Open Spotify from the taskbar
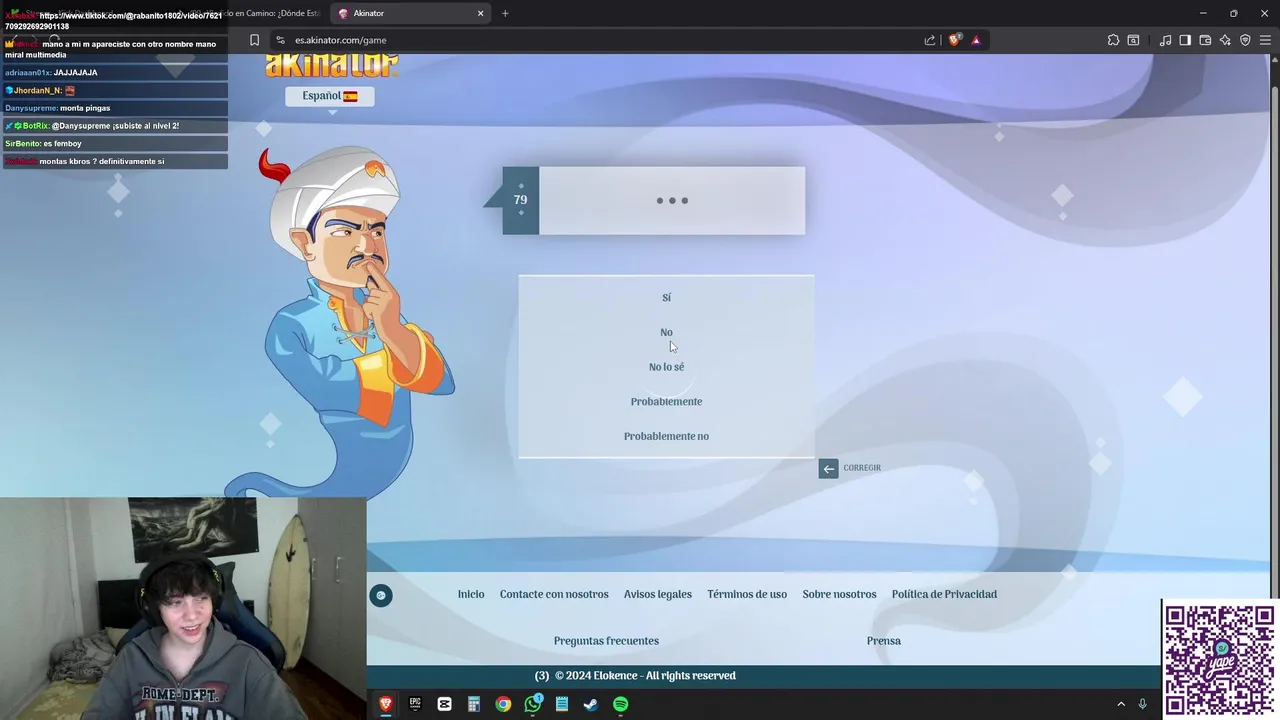The width and height of the screenshot is (1280, 720). (x=620, y=704)
